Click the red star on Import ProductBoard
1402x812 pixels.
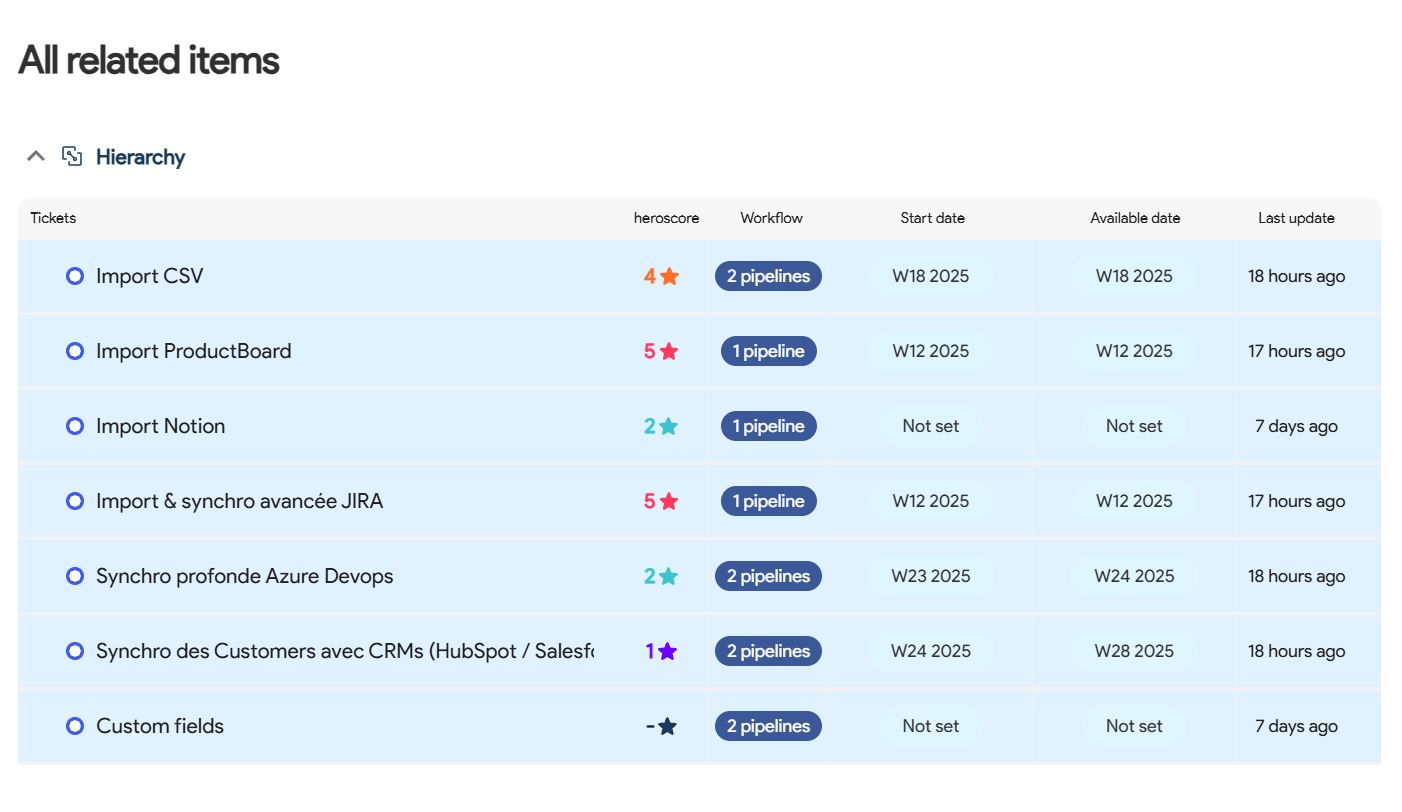669,351
